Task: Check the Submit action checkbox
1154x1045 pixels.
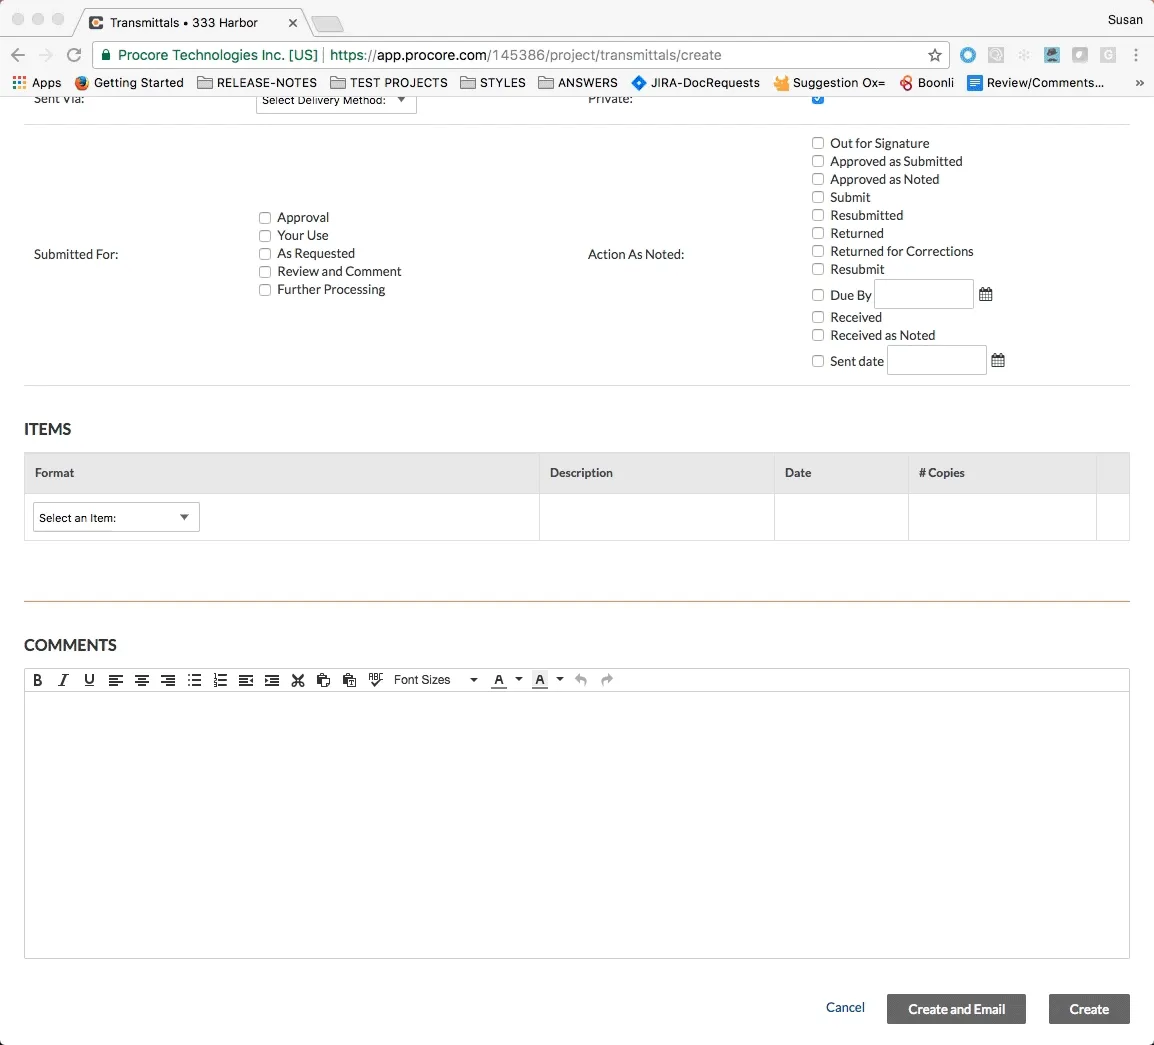Action: pos(818,197)
